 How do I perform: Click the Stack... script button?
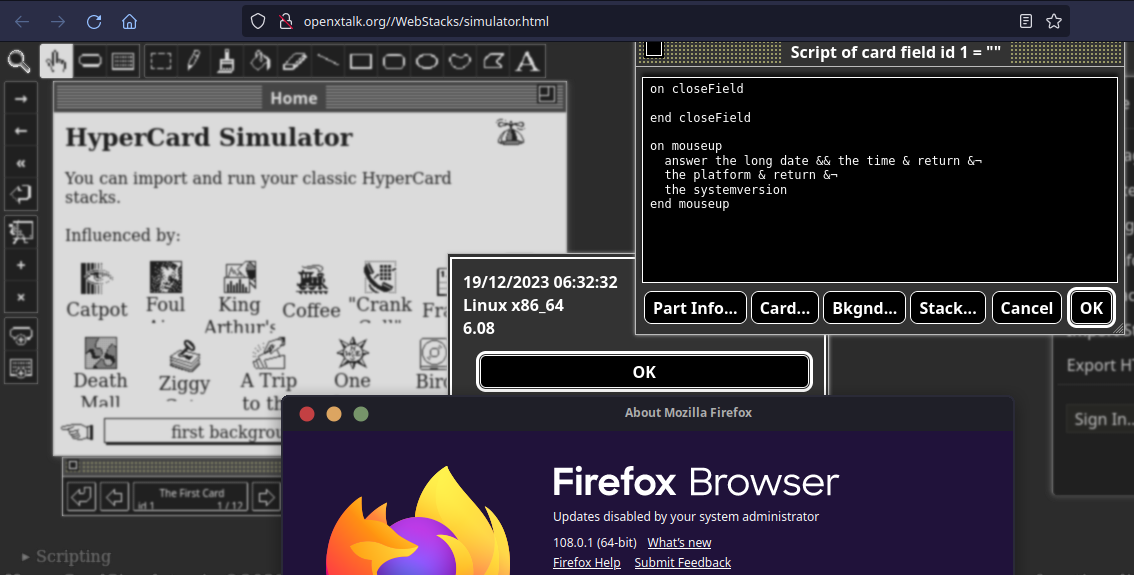point(948,308)
